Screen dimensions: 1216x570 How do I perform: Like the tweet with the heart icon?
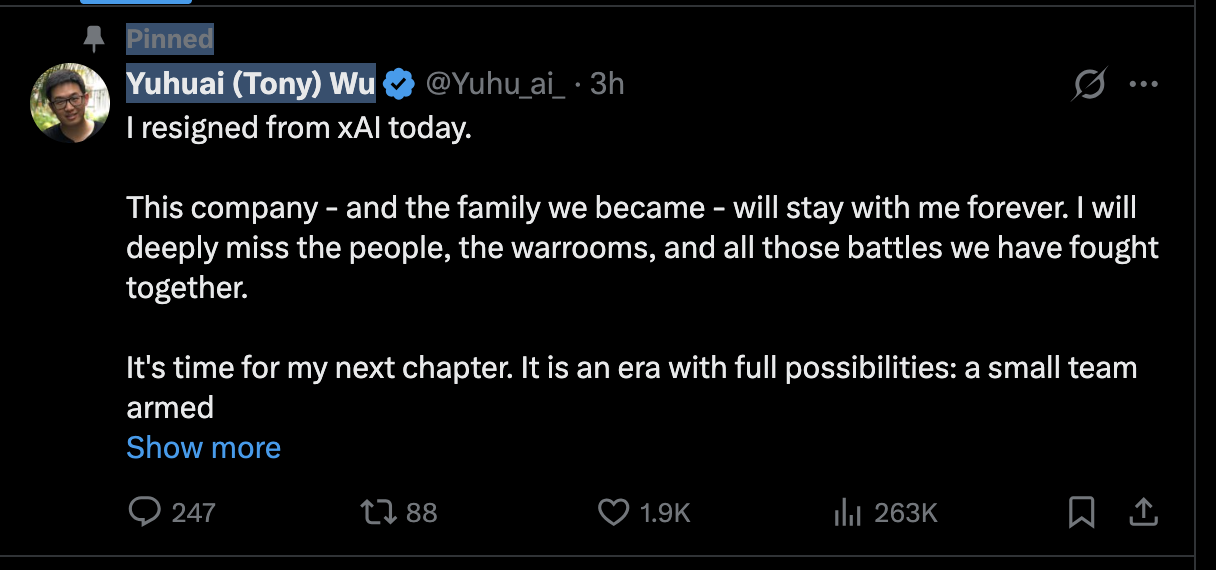(x=613, y=513)
